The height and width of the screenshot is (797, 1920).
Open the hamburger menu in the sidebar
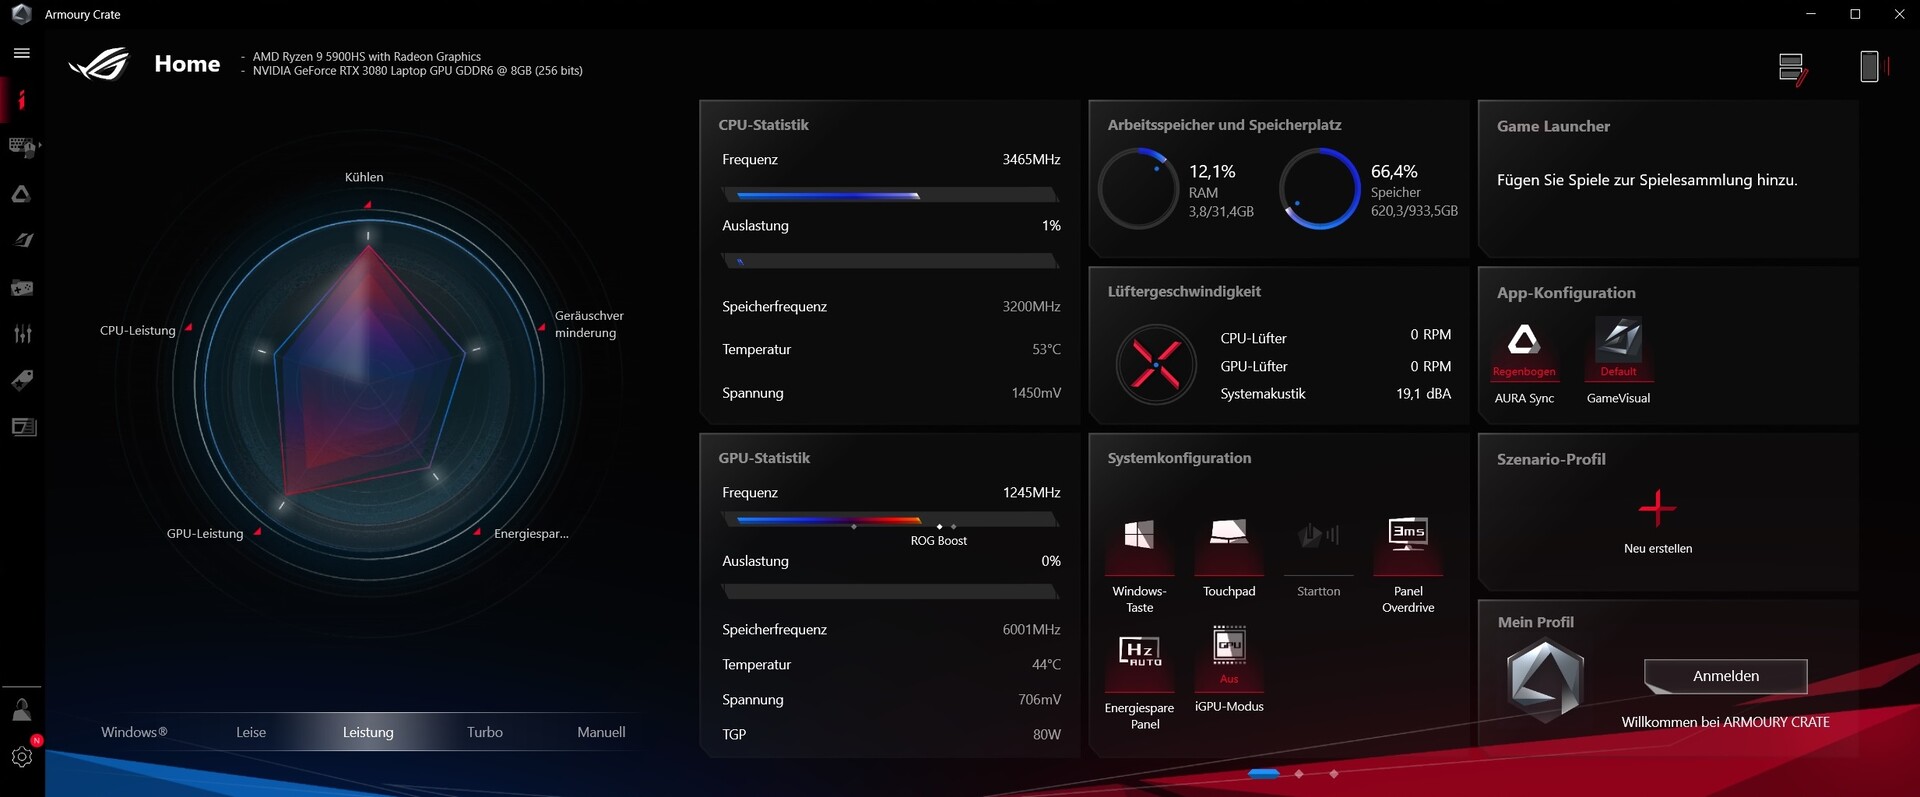22,53
